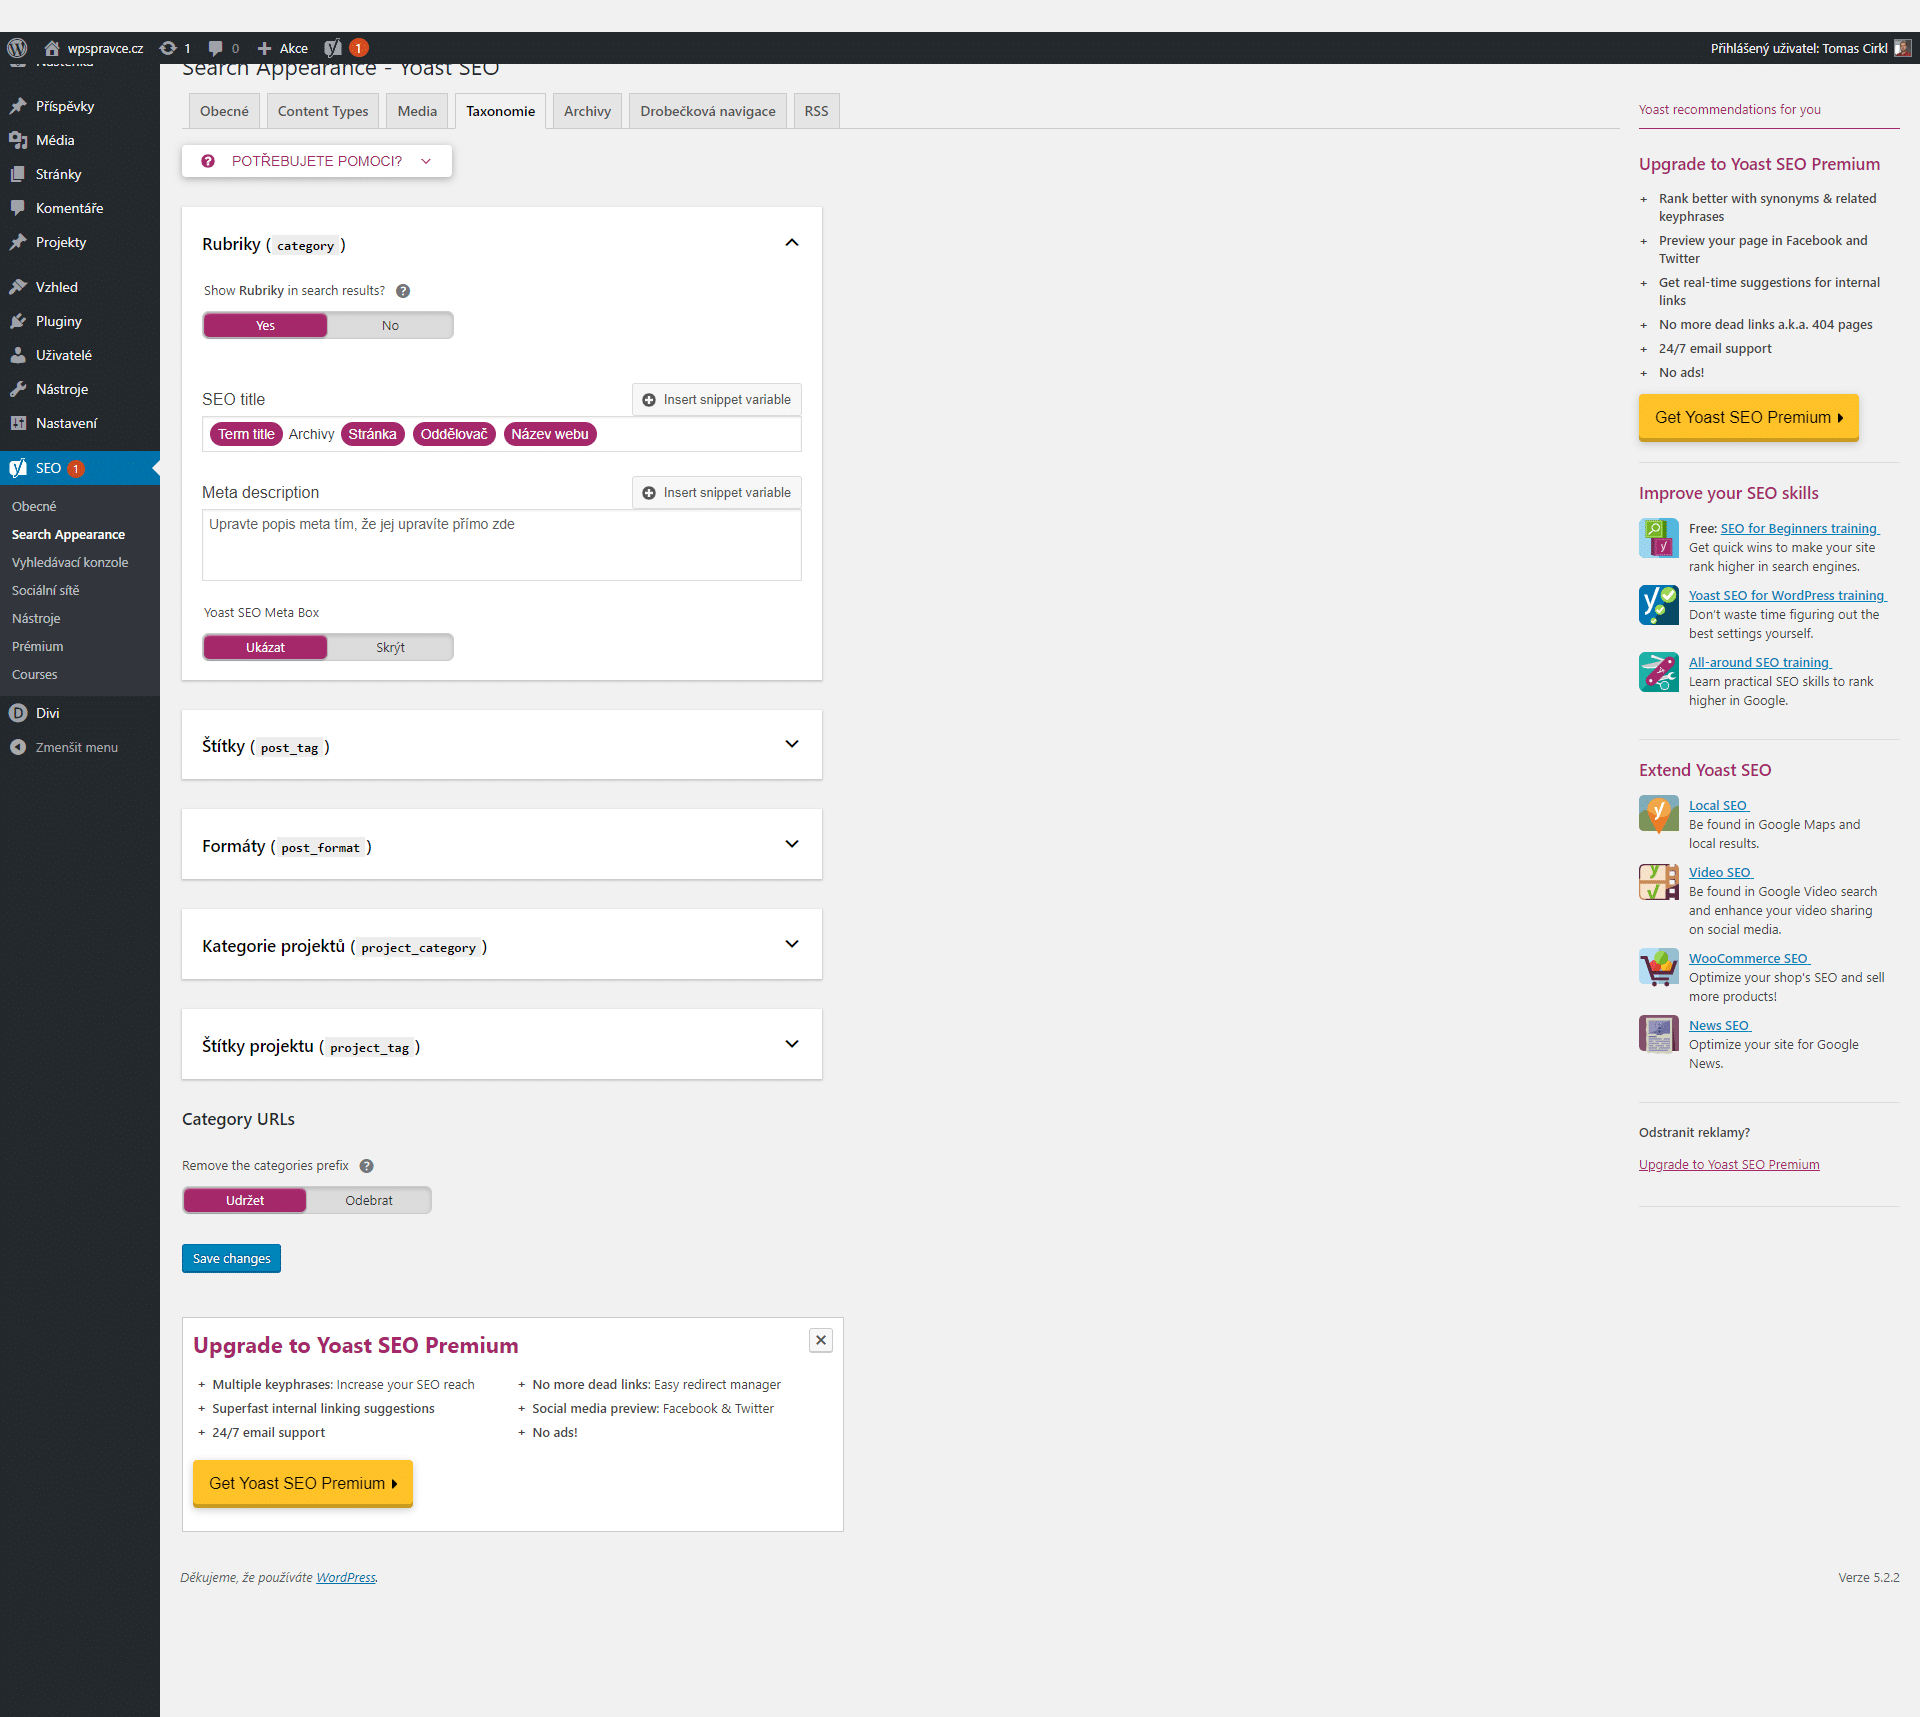Expand the Štítky post_tag section
Viewport: 1920px width, 1717px height.
[x=792, y=744]
